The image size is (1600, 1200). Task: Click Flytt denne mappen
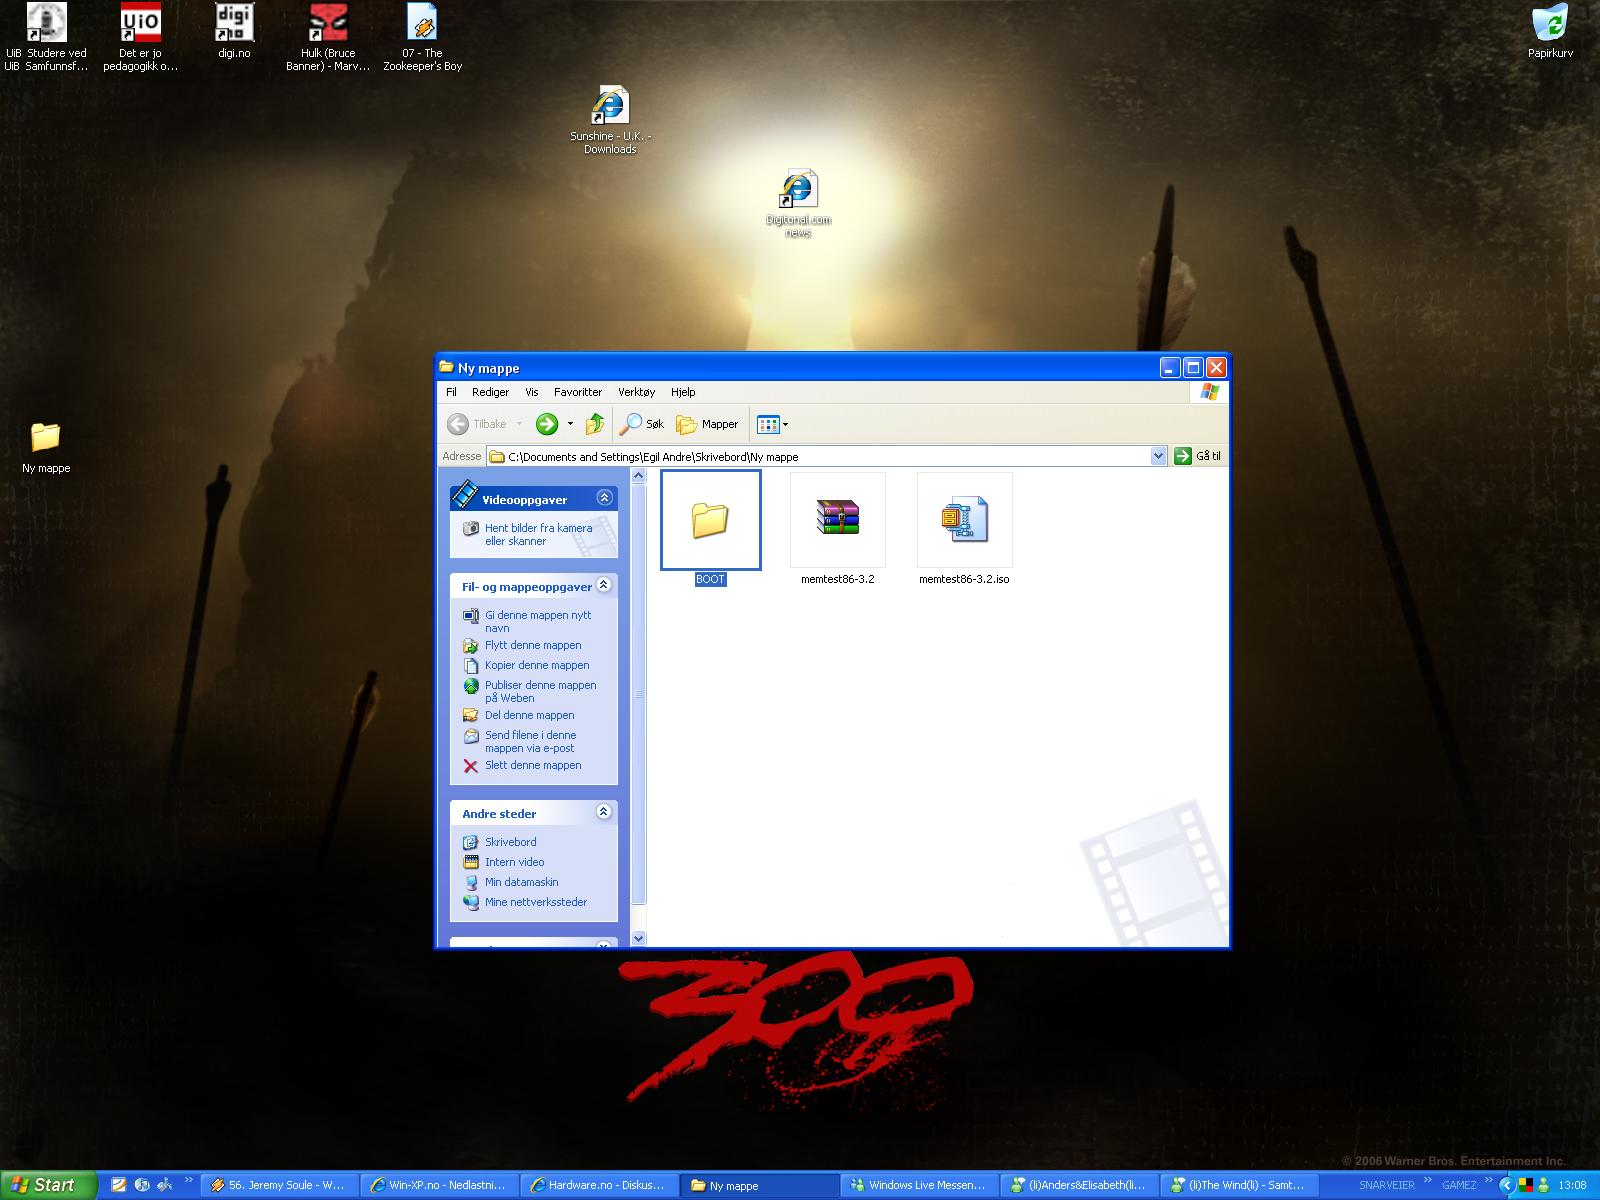[x=533, y=645]
